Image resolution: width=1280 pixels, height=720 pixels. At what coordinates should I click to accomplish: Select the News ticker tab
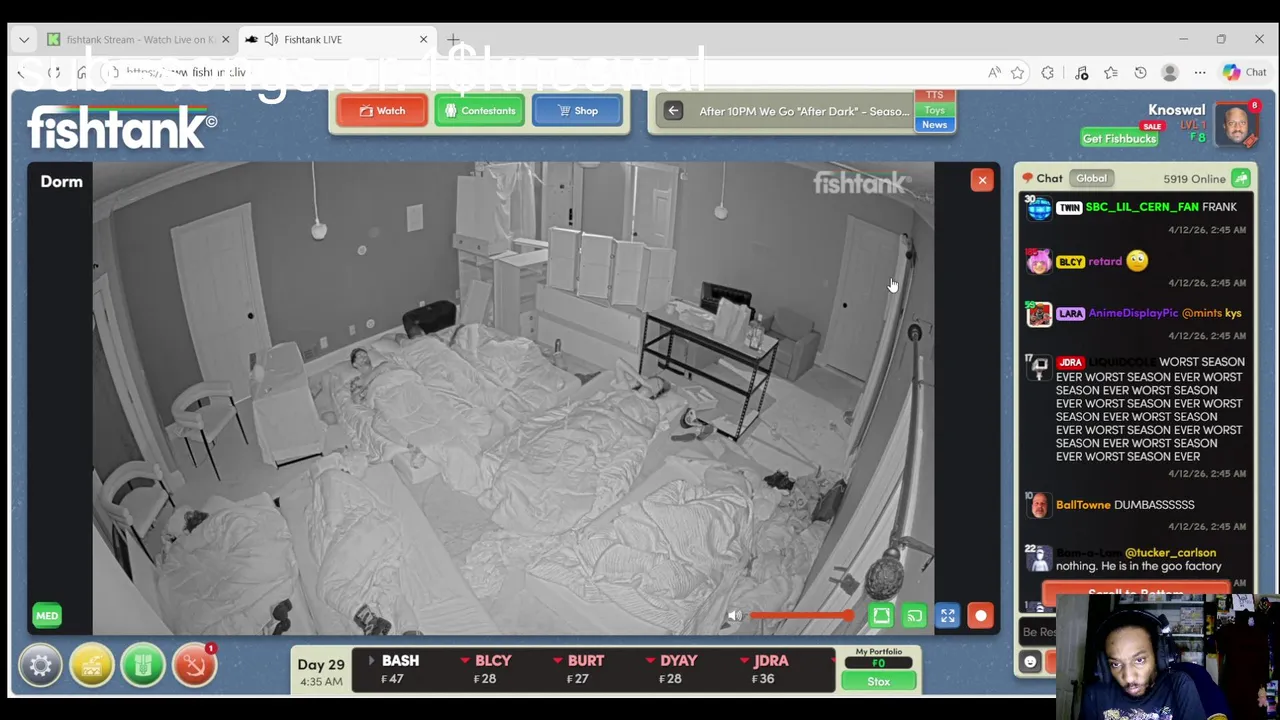[934, 125]
